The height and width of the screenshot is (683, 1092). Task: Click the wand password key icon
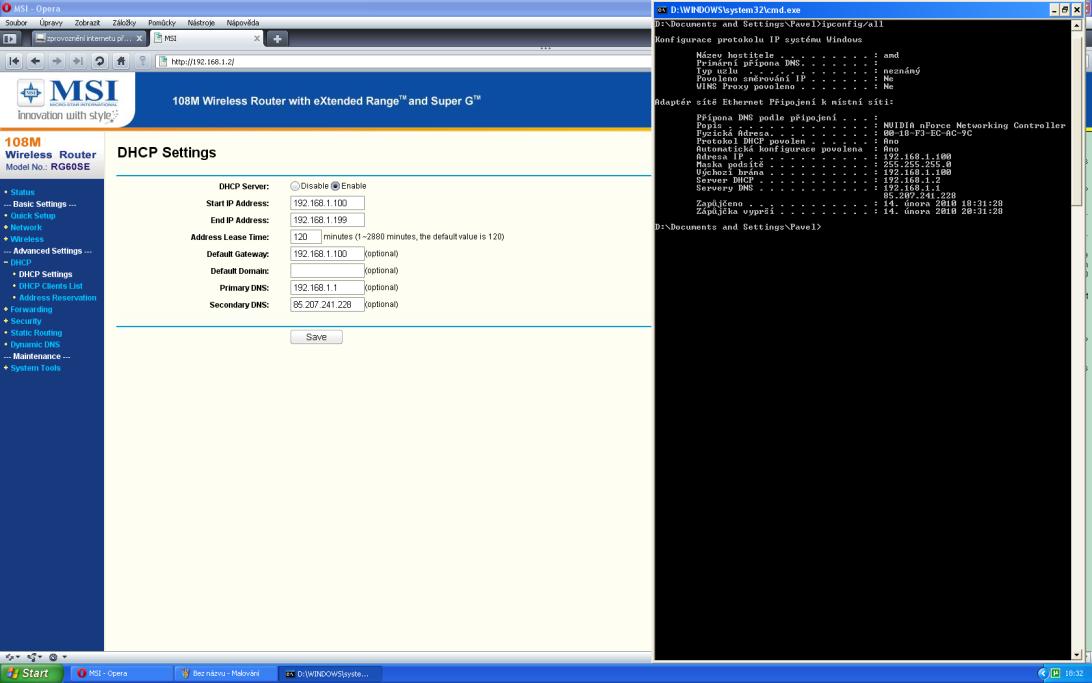point(143,61)
